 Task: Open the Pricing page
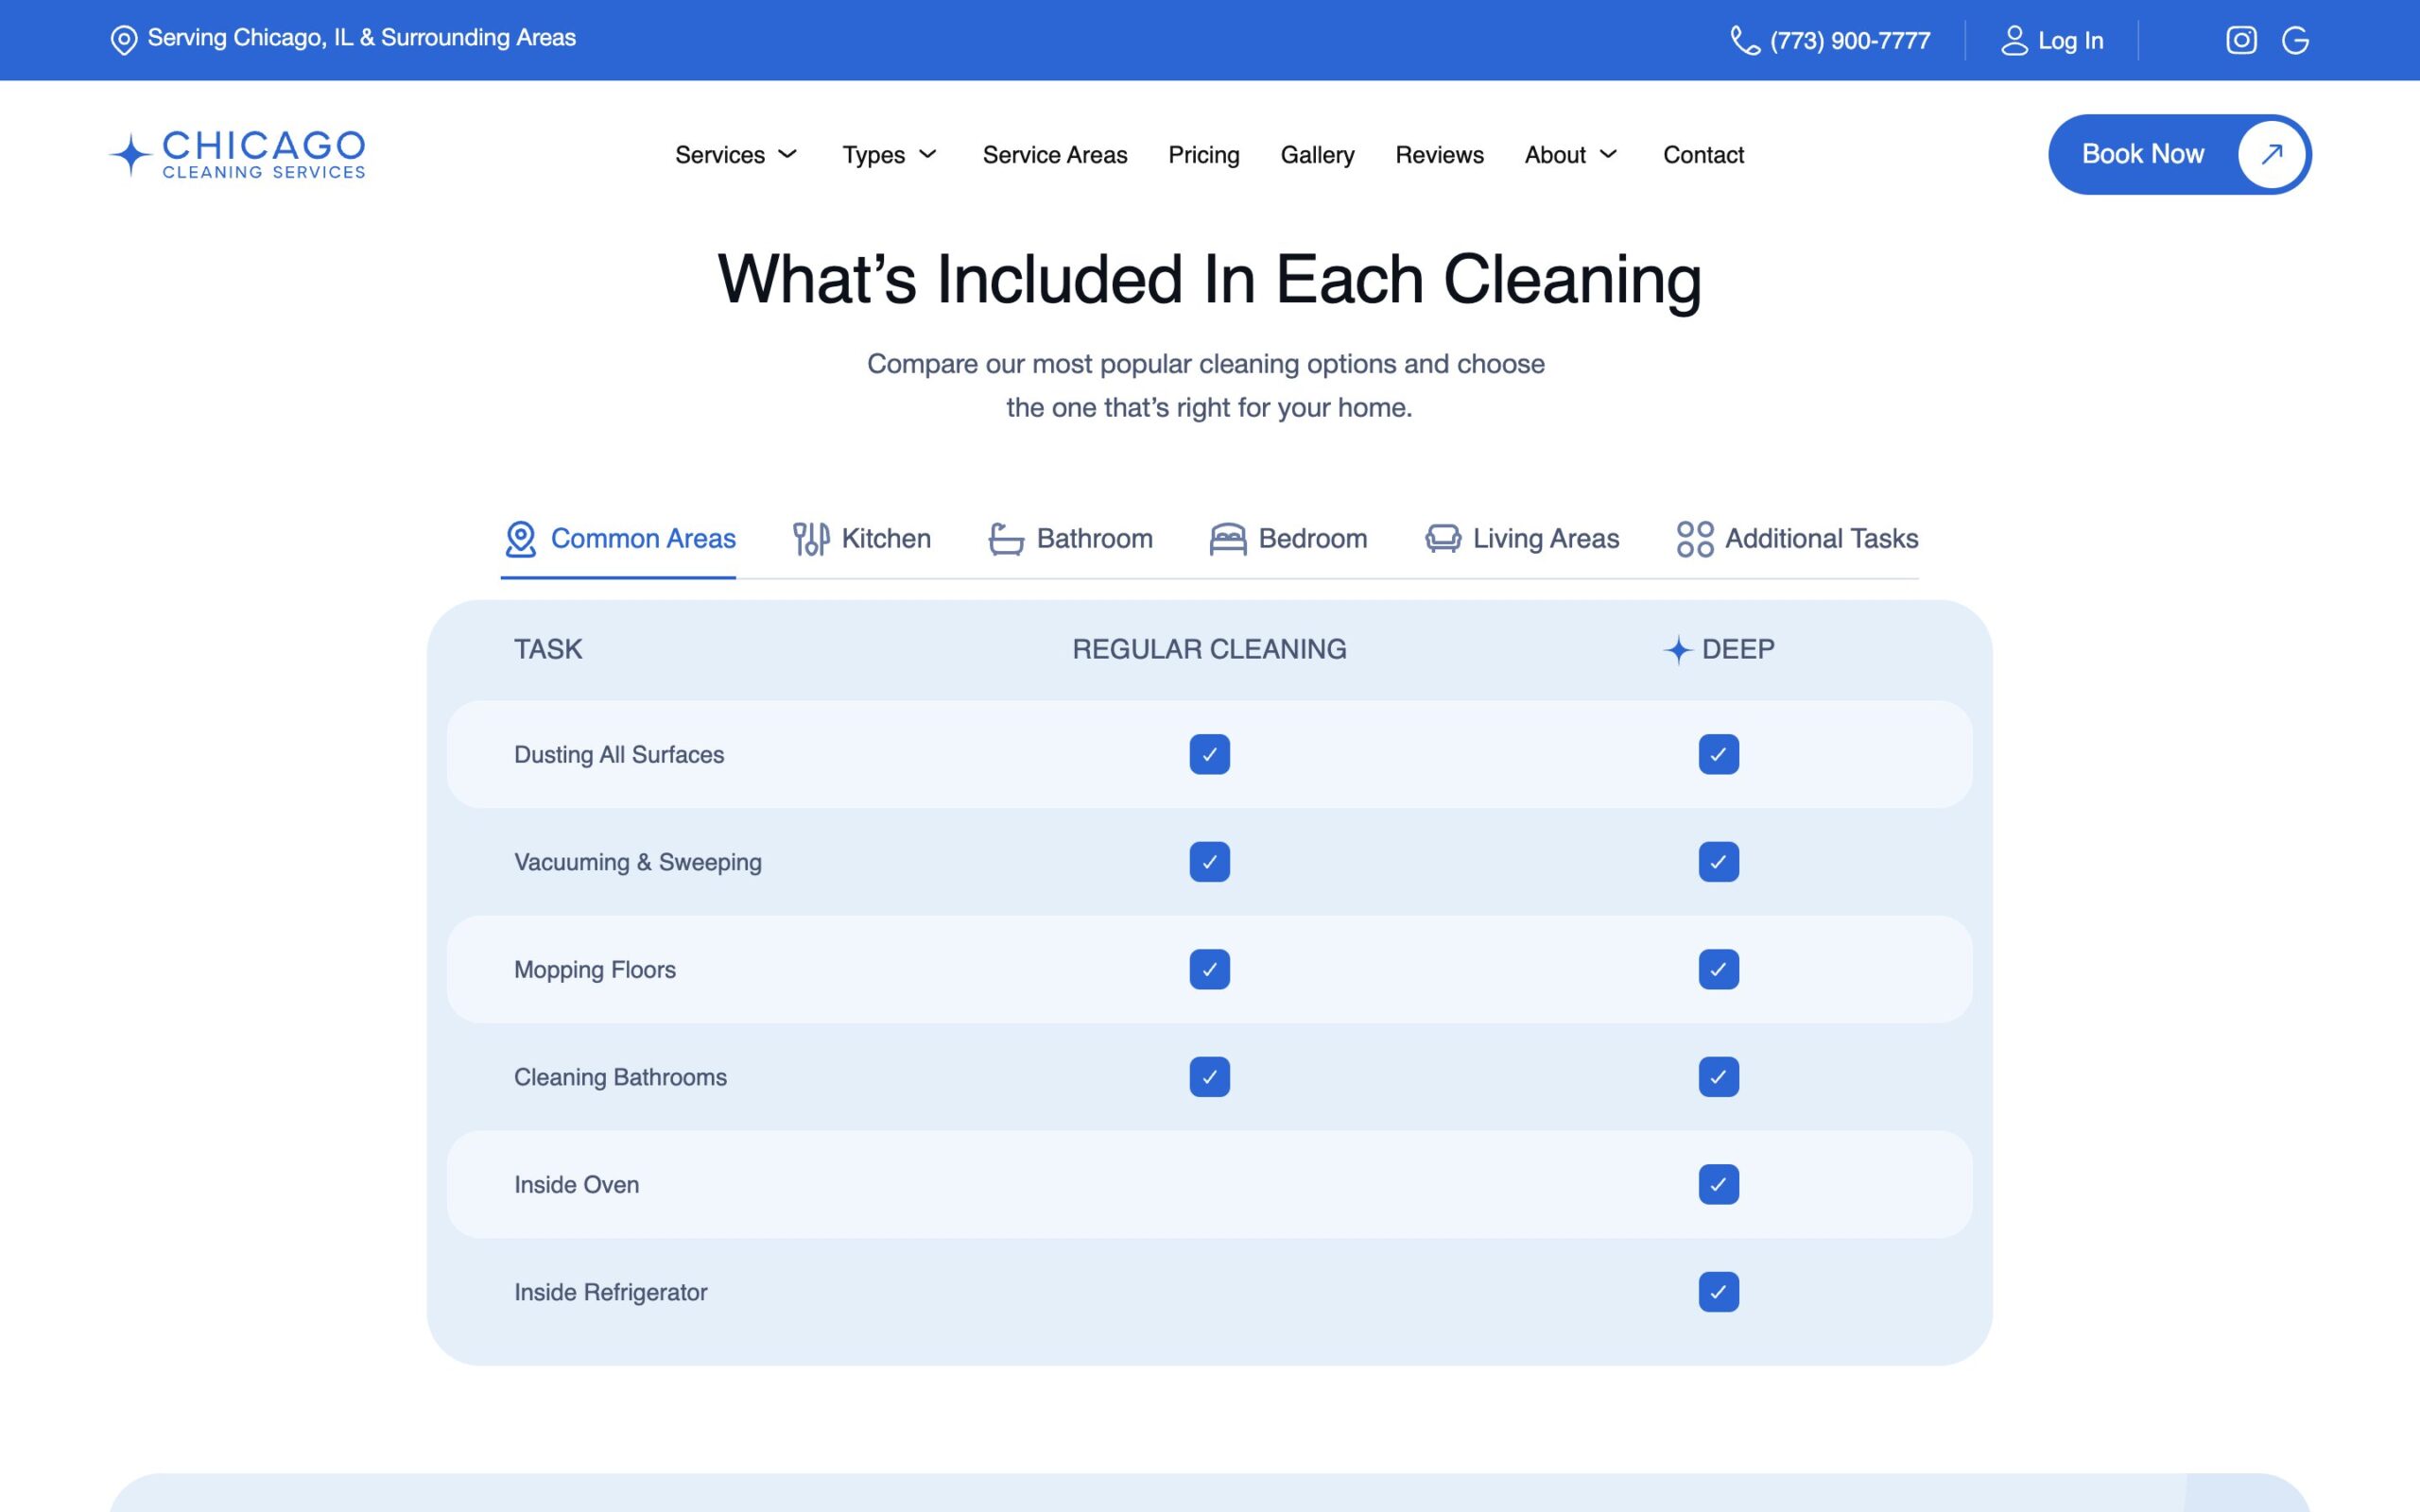1203,155
